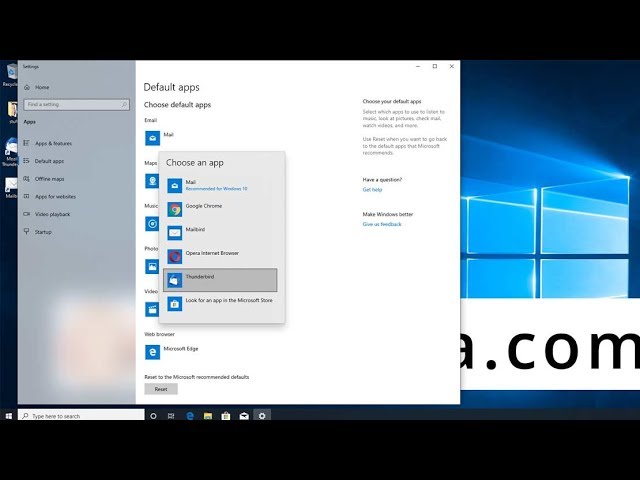Click the Photo viewer default app icon
Screen dimensions: 640x480
tap(152, 267)
